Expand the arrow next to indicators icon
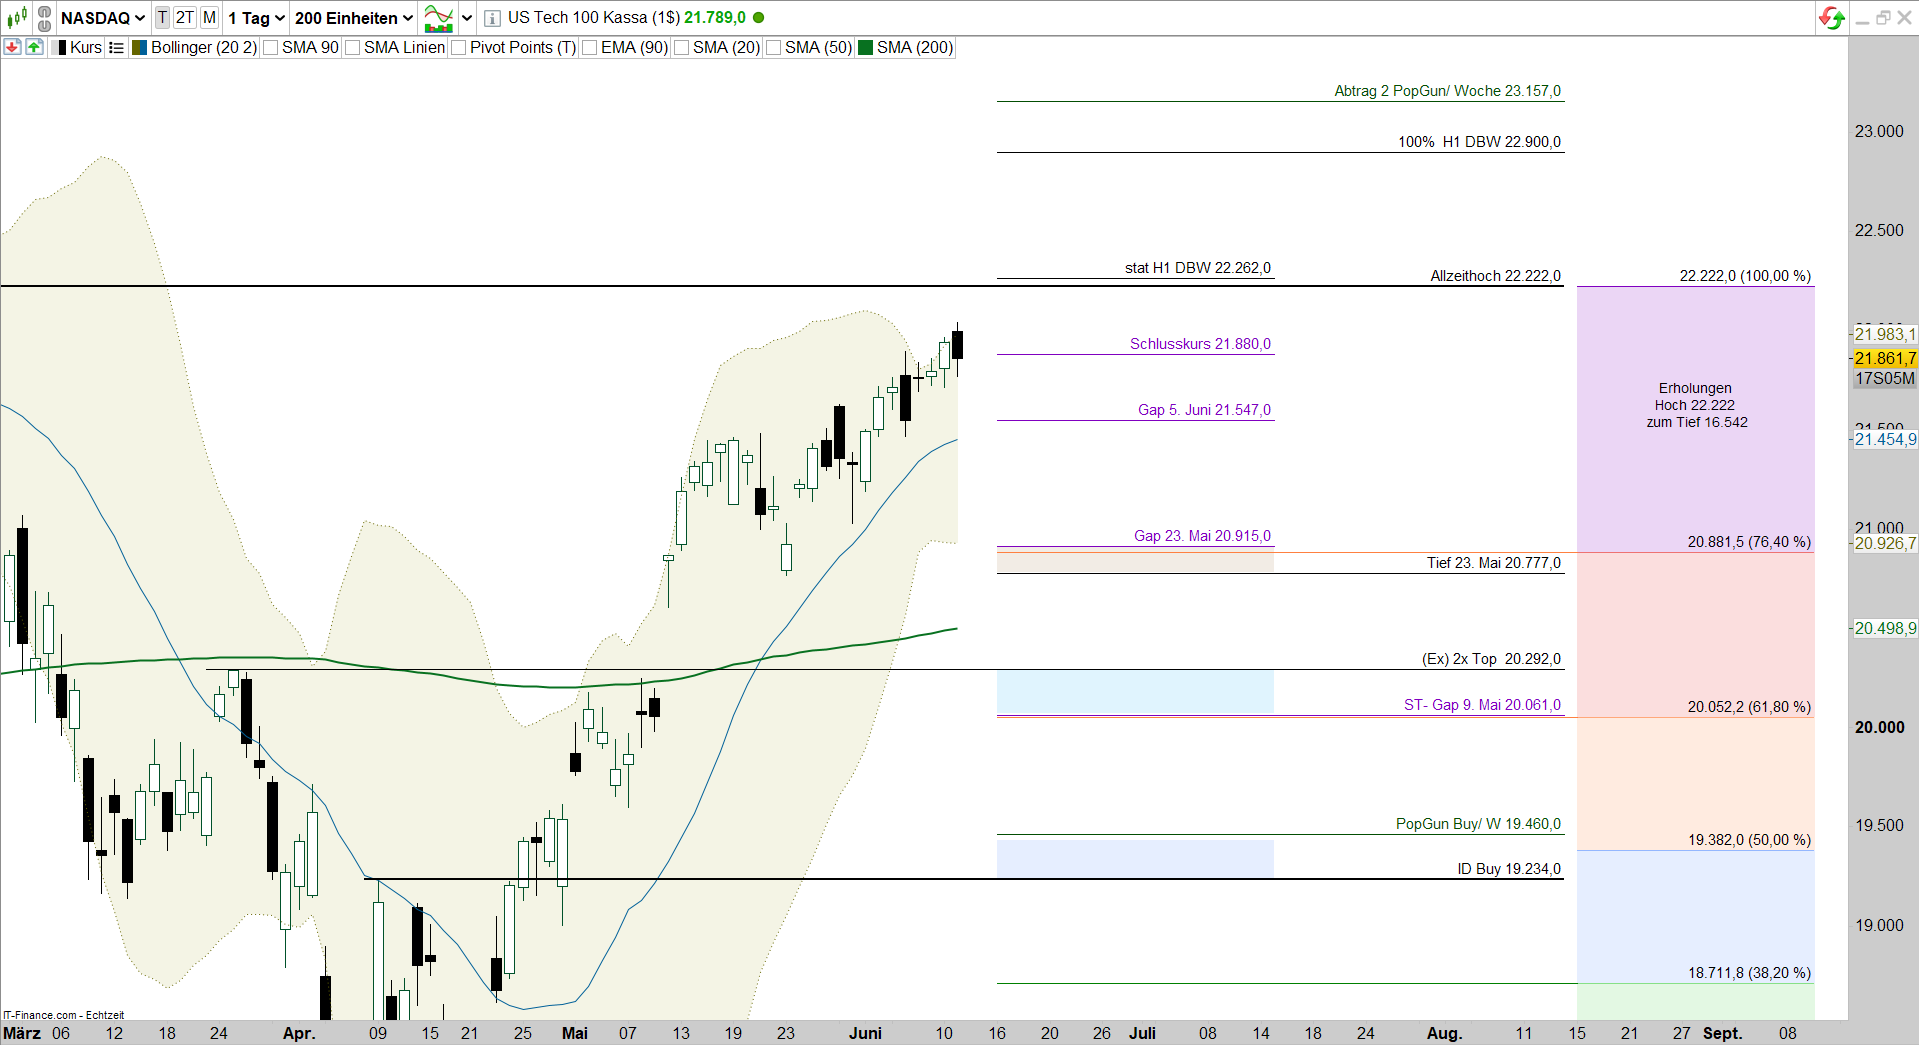This screenshot has height=1045, width=1919. coord(467,18)
